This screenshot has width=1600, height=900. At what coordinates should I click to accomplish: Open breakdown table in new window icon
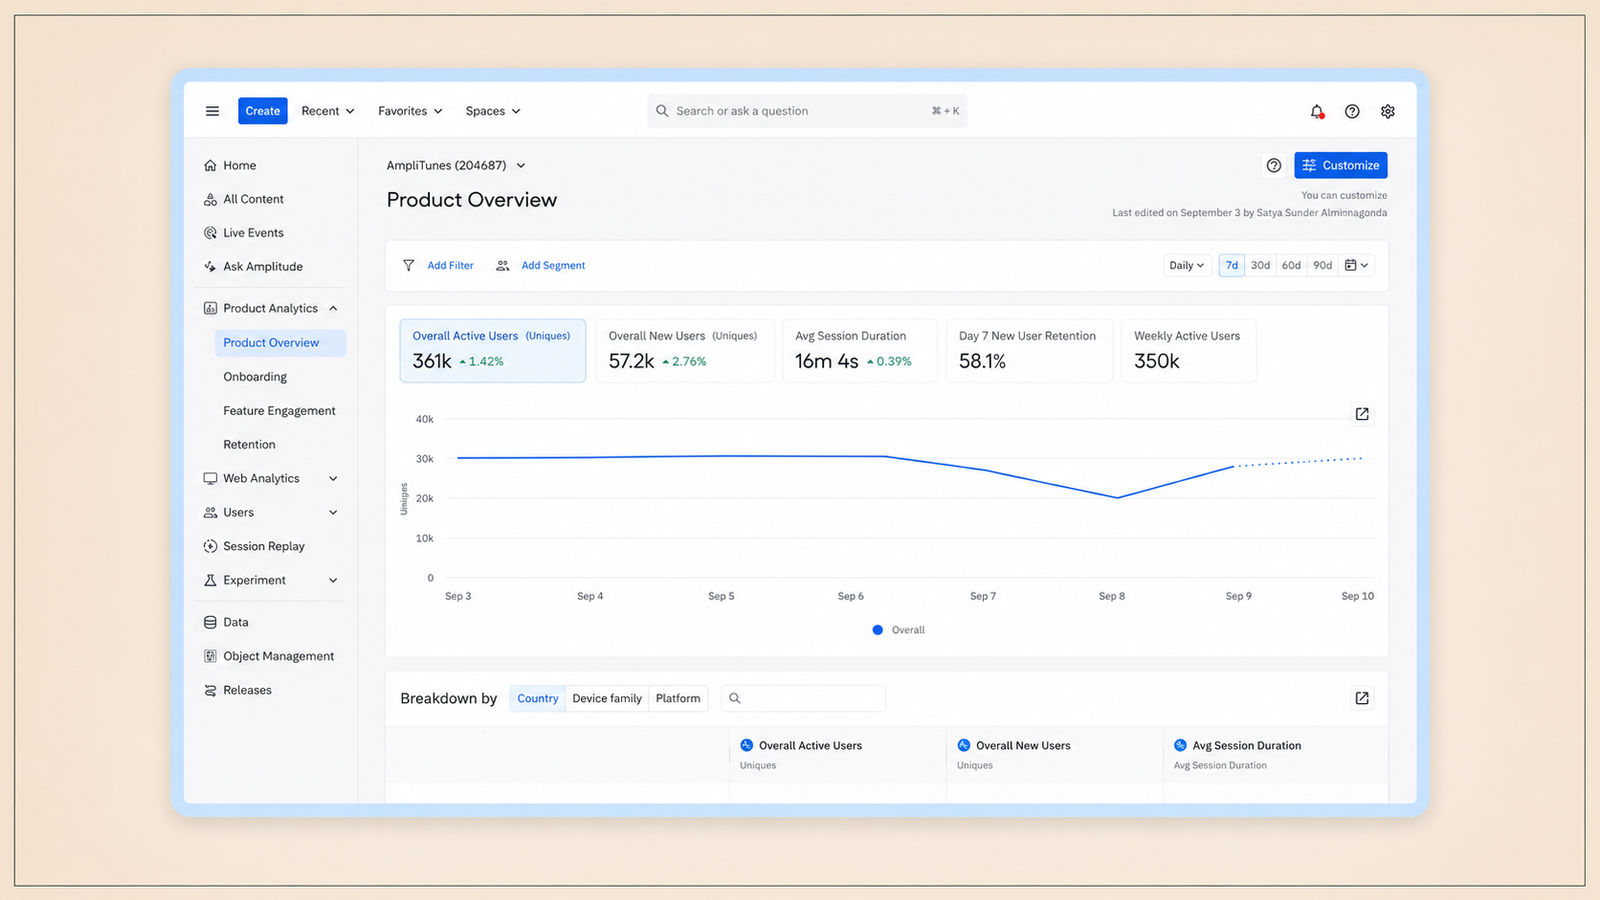[x=1362, y=698]
